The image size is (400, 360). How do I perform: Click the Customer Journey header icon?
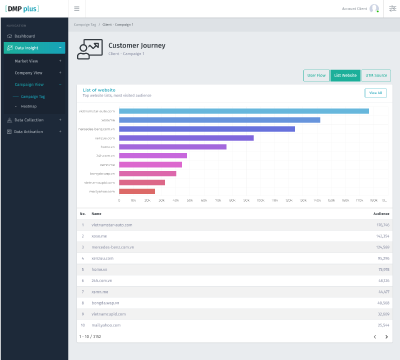click(90, 49)
